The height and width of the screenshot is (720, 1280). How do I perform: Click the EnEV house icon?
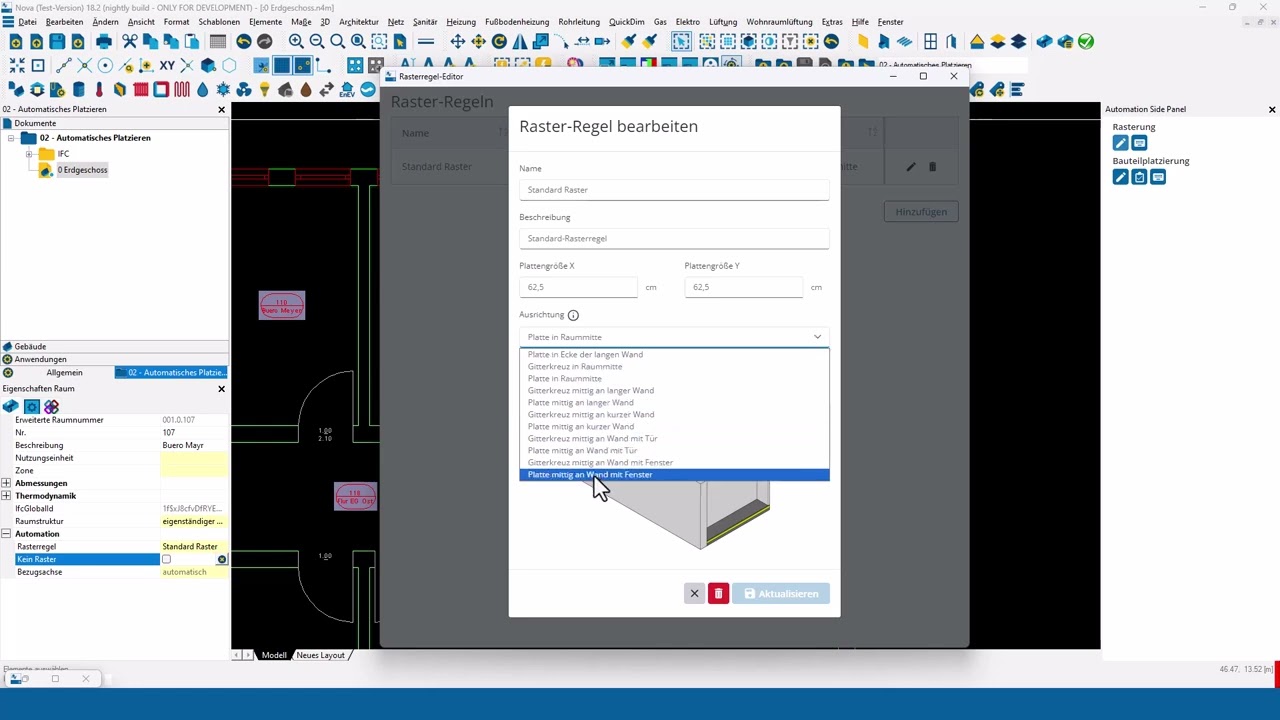(347, 90)
